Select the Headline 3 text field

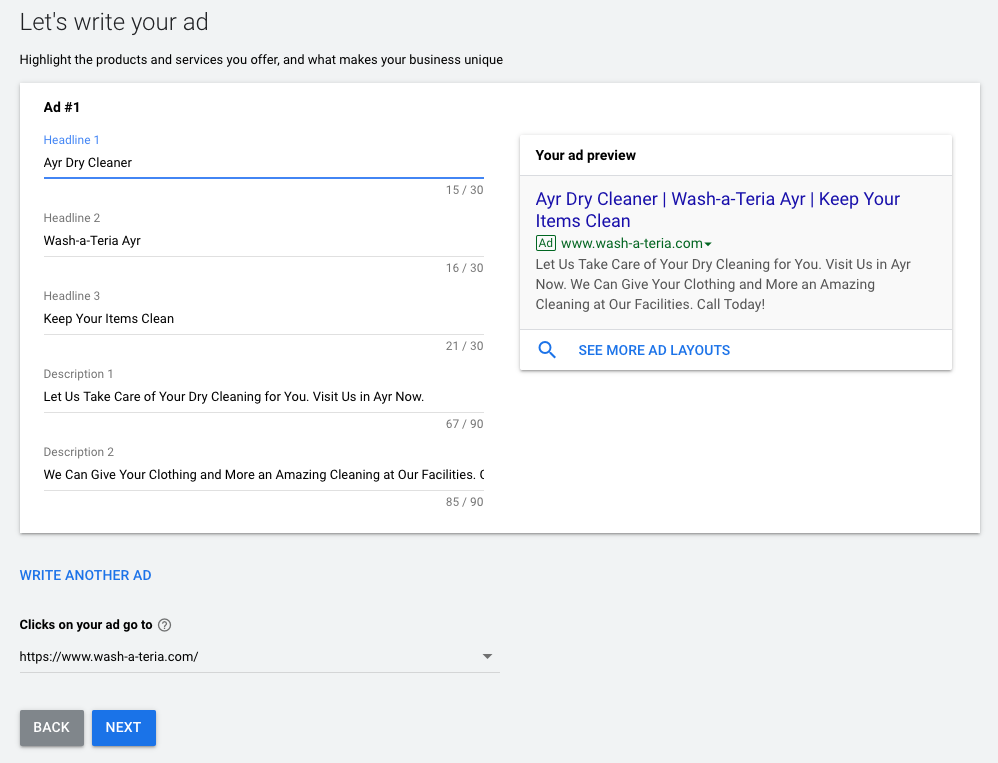click(263, 319)
